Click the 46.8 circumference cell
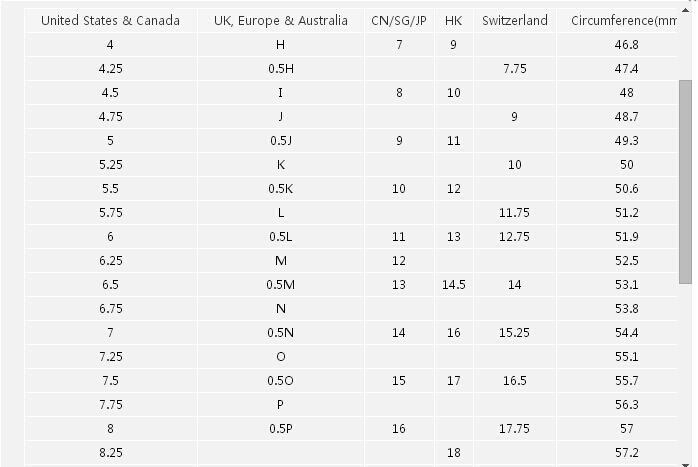The height and width of the screenshot is (467, 698). [627, 45]
